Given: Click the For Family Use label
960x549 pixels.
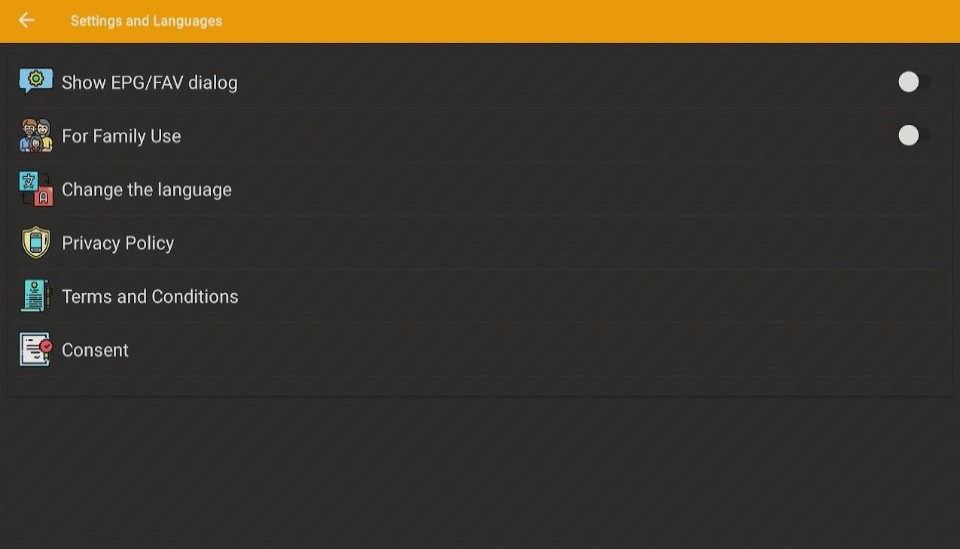Looking at the screenshot, I should coord(121,136).
